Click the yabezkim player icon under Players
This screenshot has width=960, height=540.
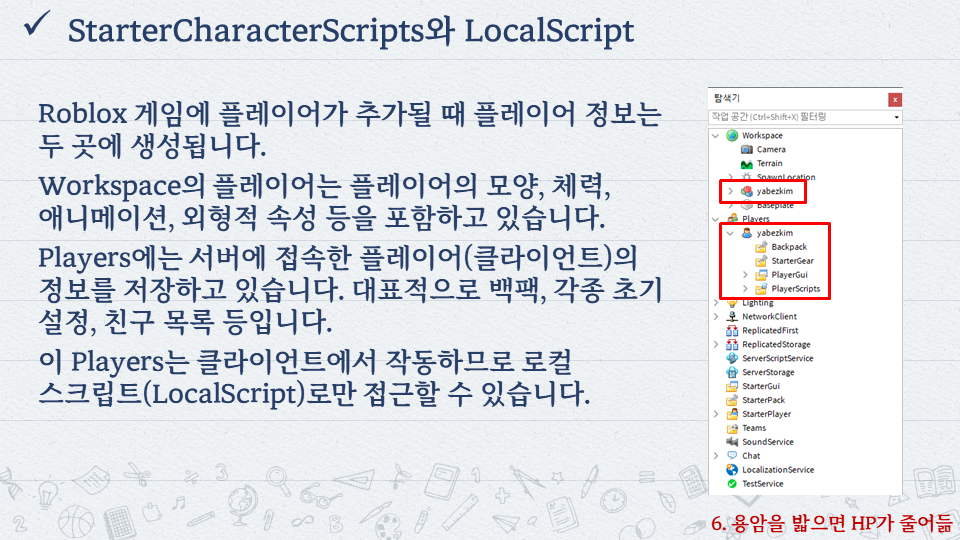click(746, 233)
